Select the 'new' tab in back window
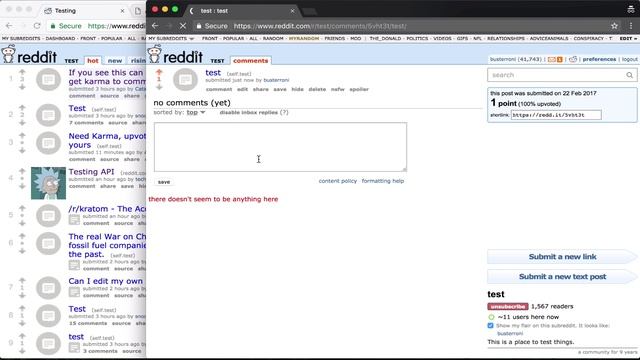 pyautogui.click(x=115, y=60)
